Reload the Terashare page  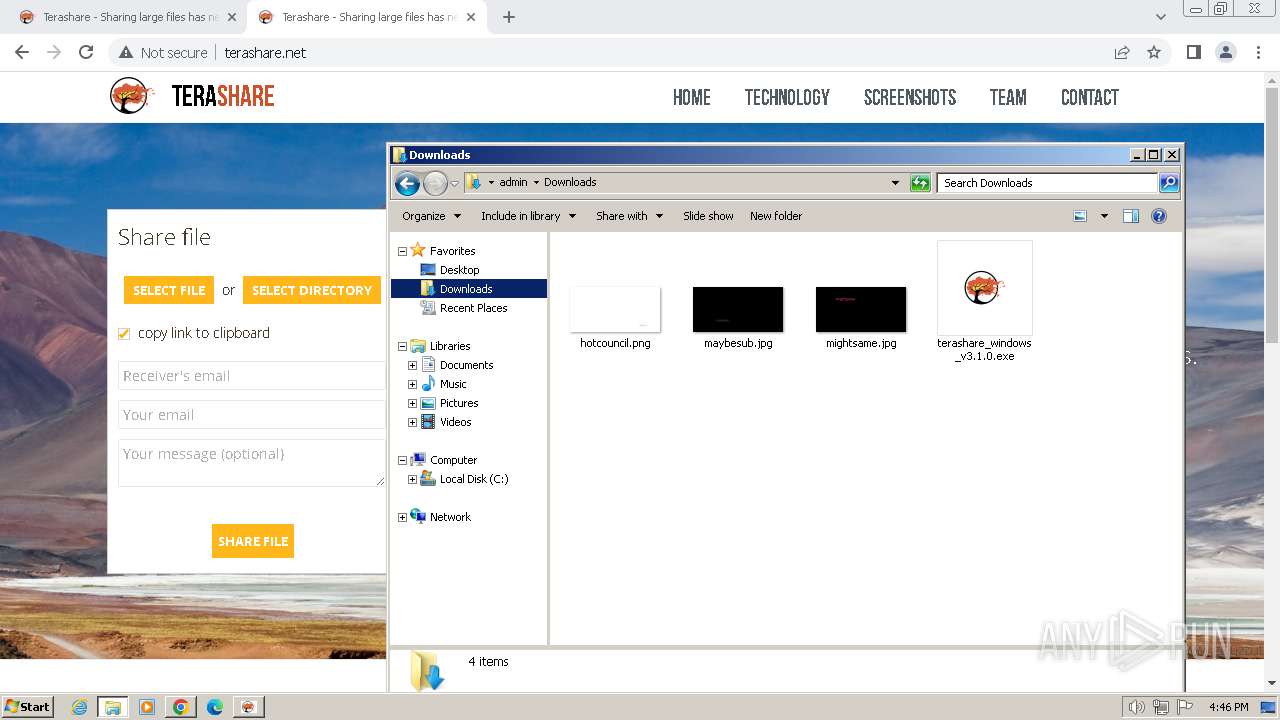tap(86, 52)
